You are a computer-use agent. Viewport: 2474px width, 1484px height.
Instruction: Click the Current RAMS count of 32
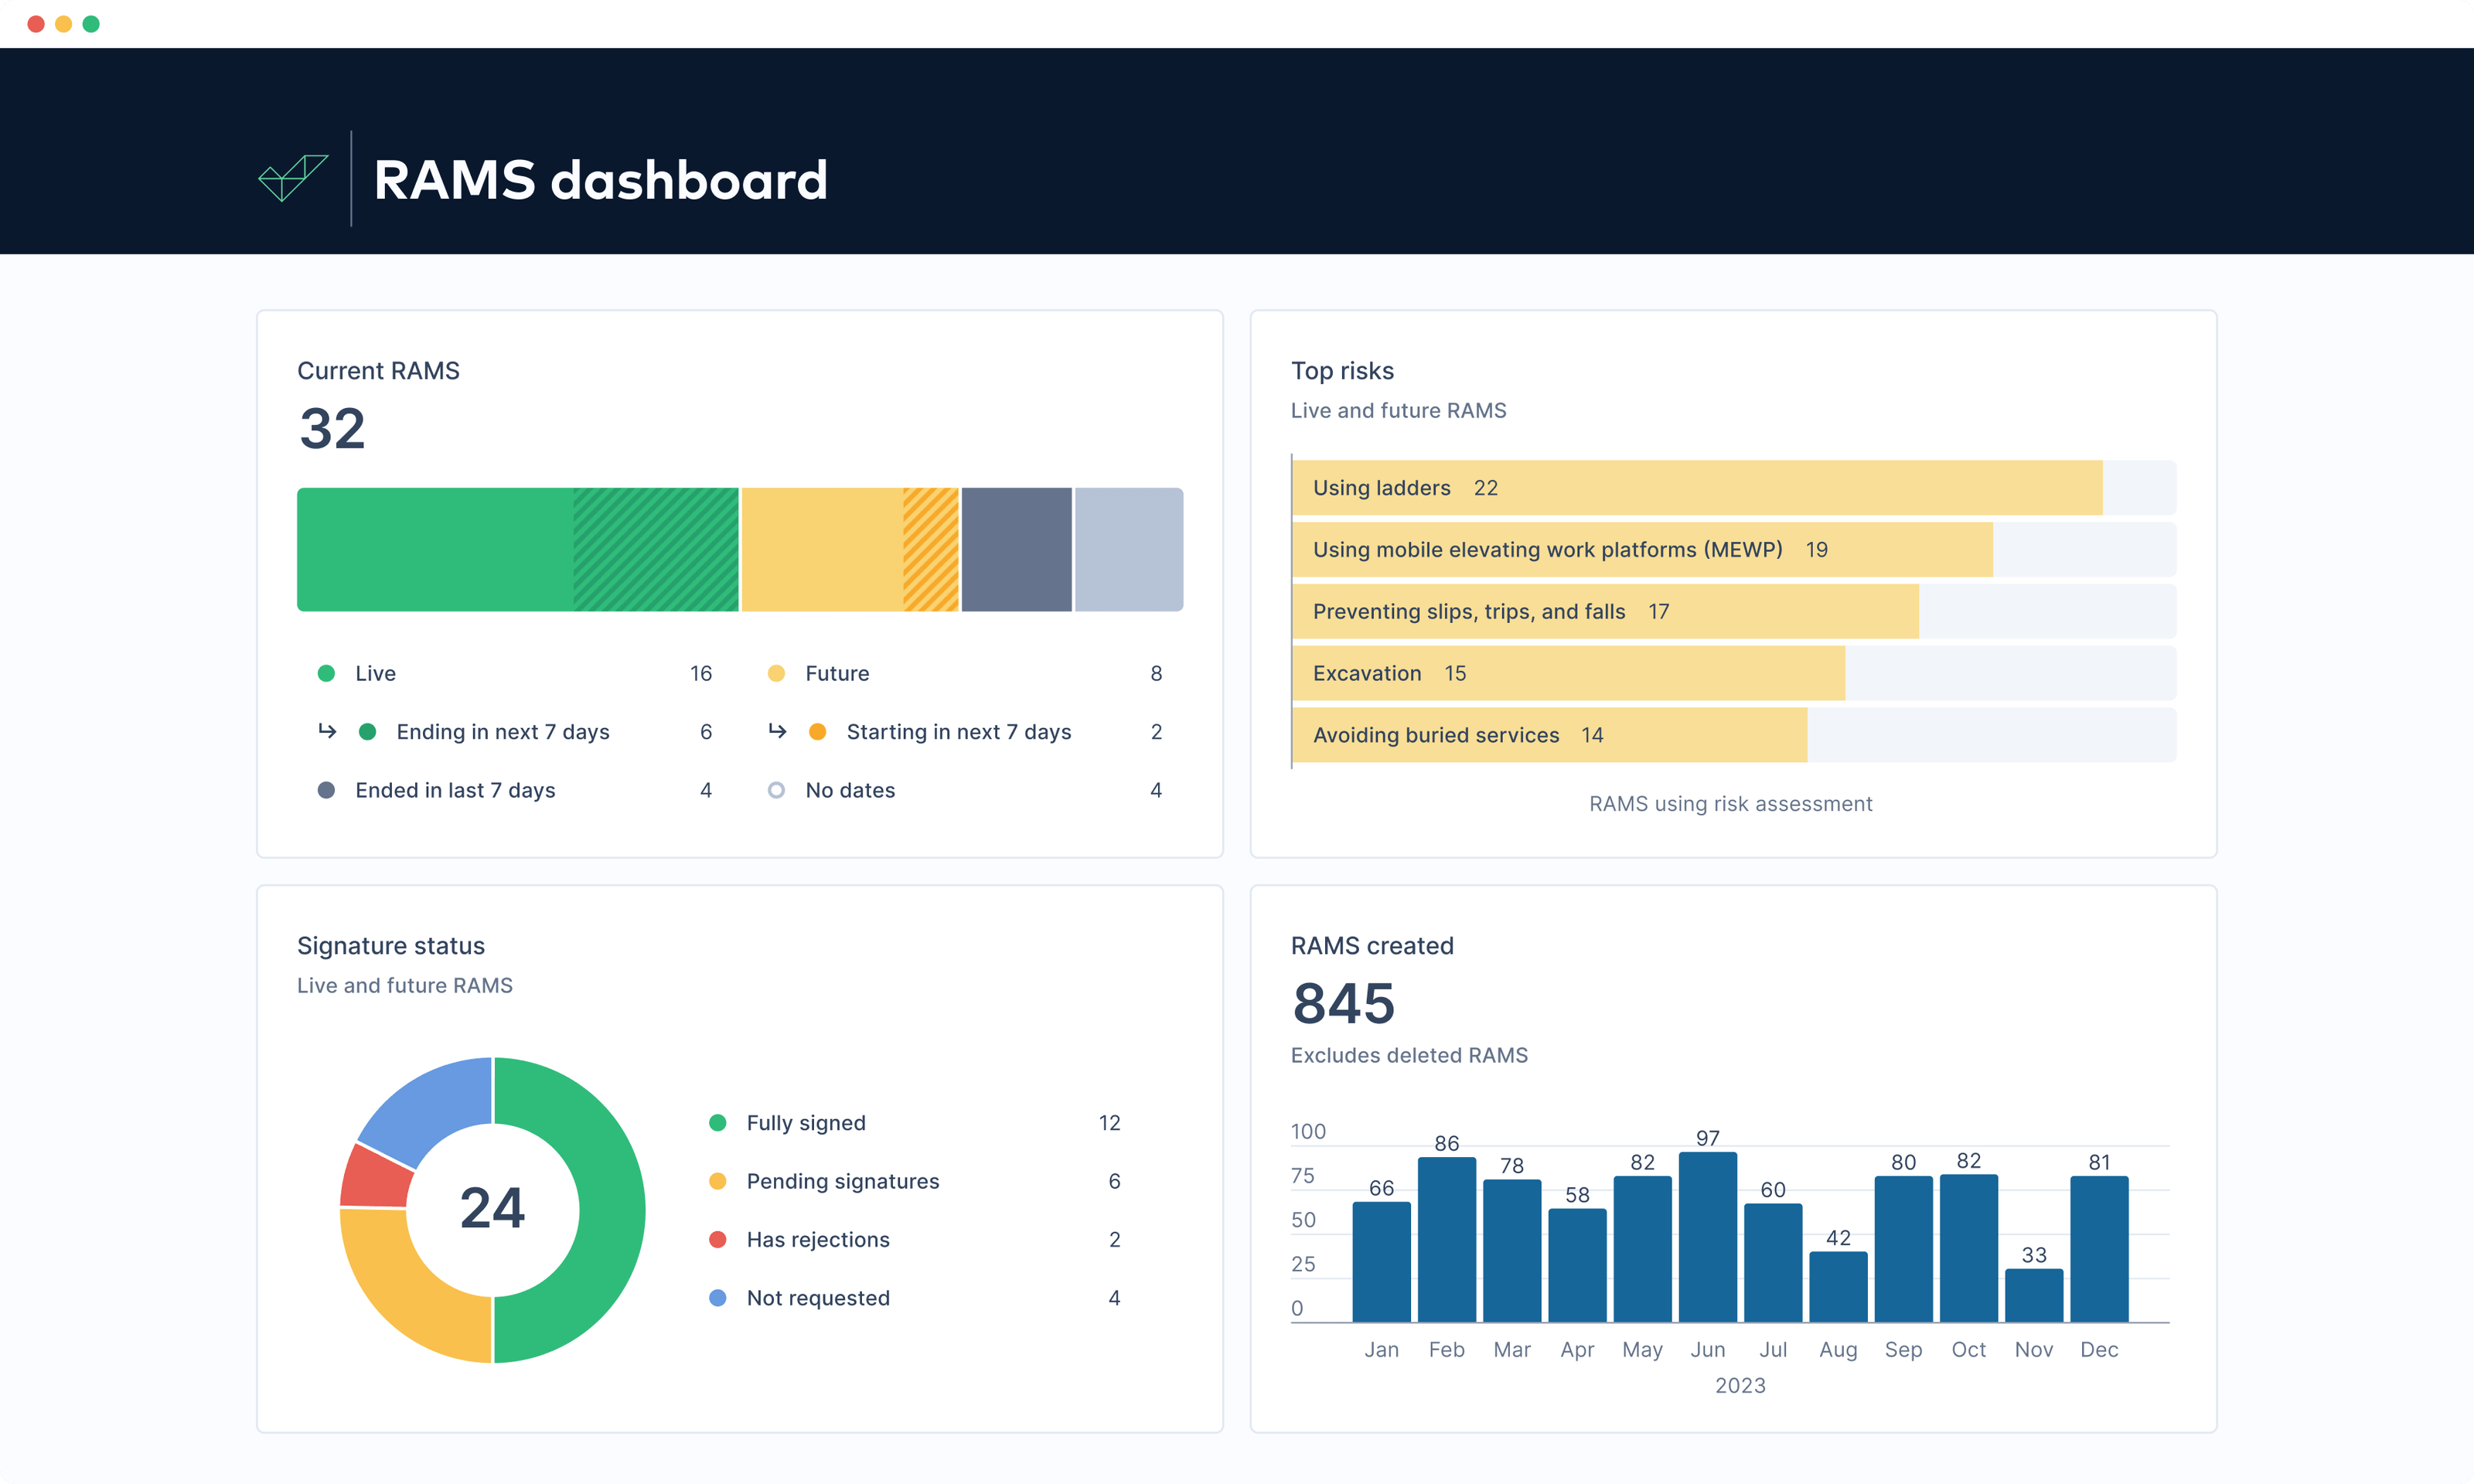pyautogui.click(x=332, y=428)
